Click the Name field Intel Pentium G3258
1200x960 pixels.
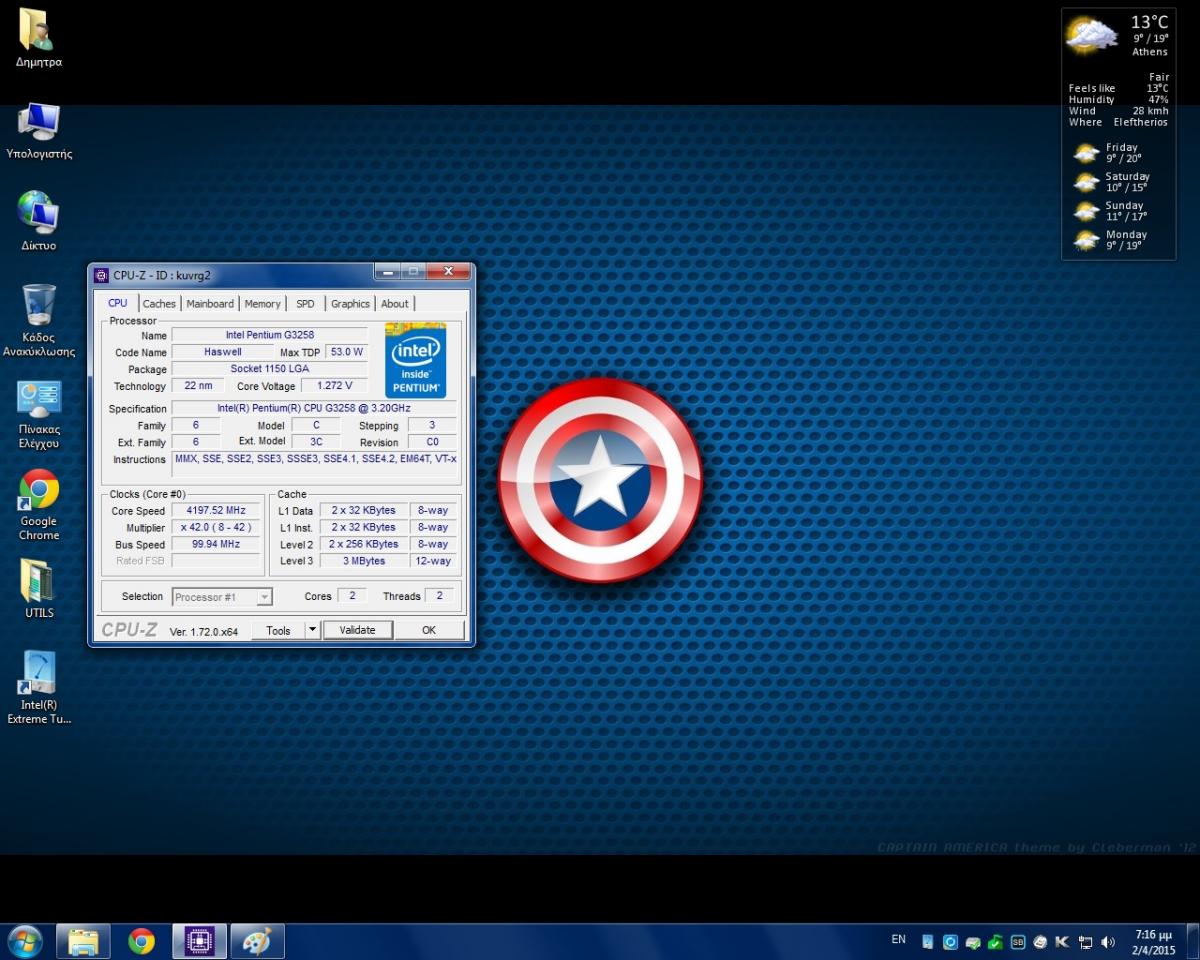(x=270, y=335)
